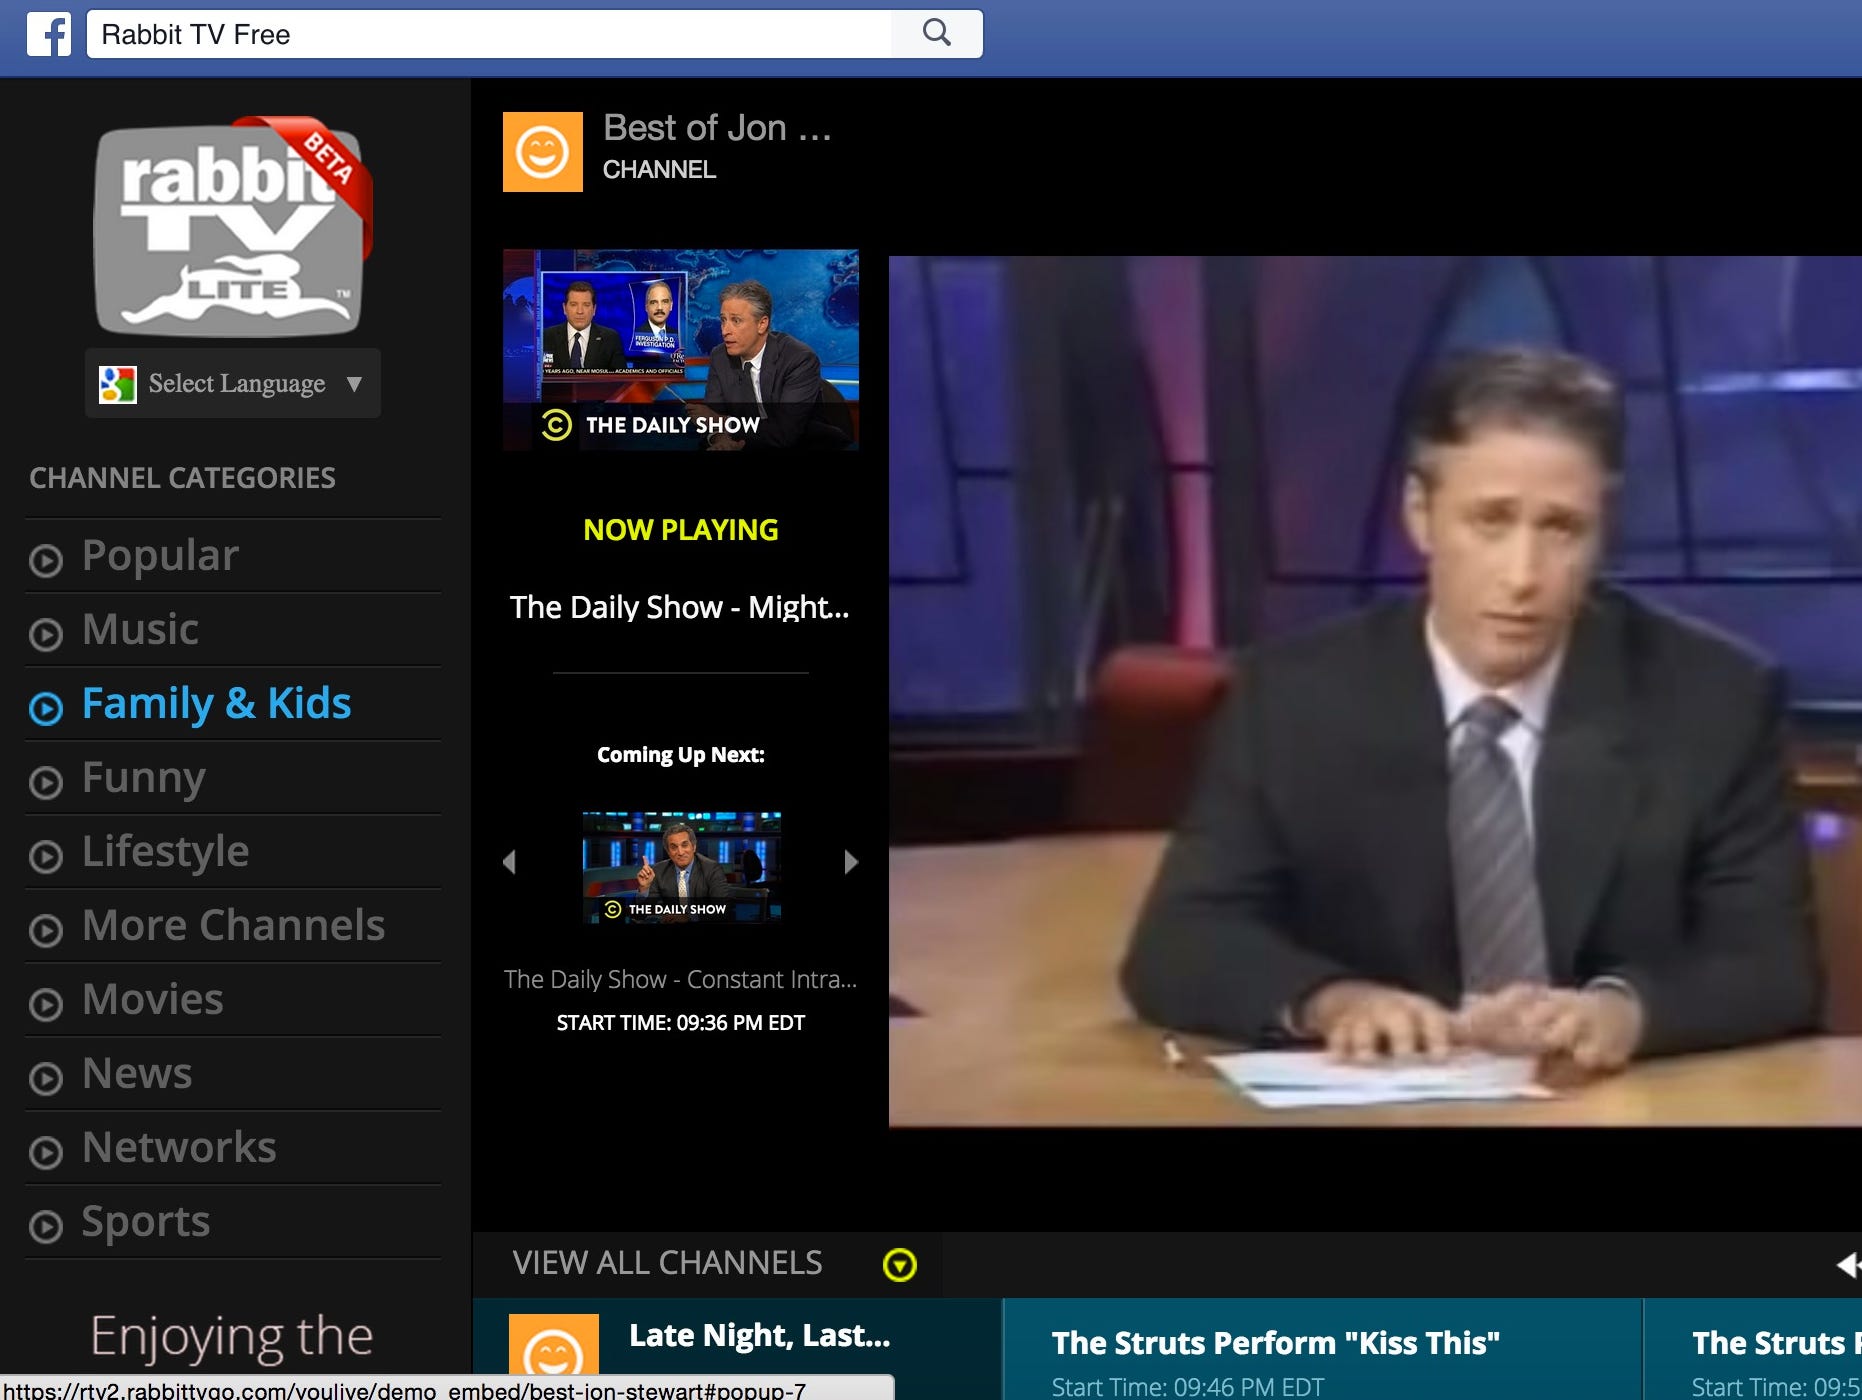This screenshot has height=1400, width=1862.
Task: Expand View All Channels with yellow arrow
Action: 900,1263
